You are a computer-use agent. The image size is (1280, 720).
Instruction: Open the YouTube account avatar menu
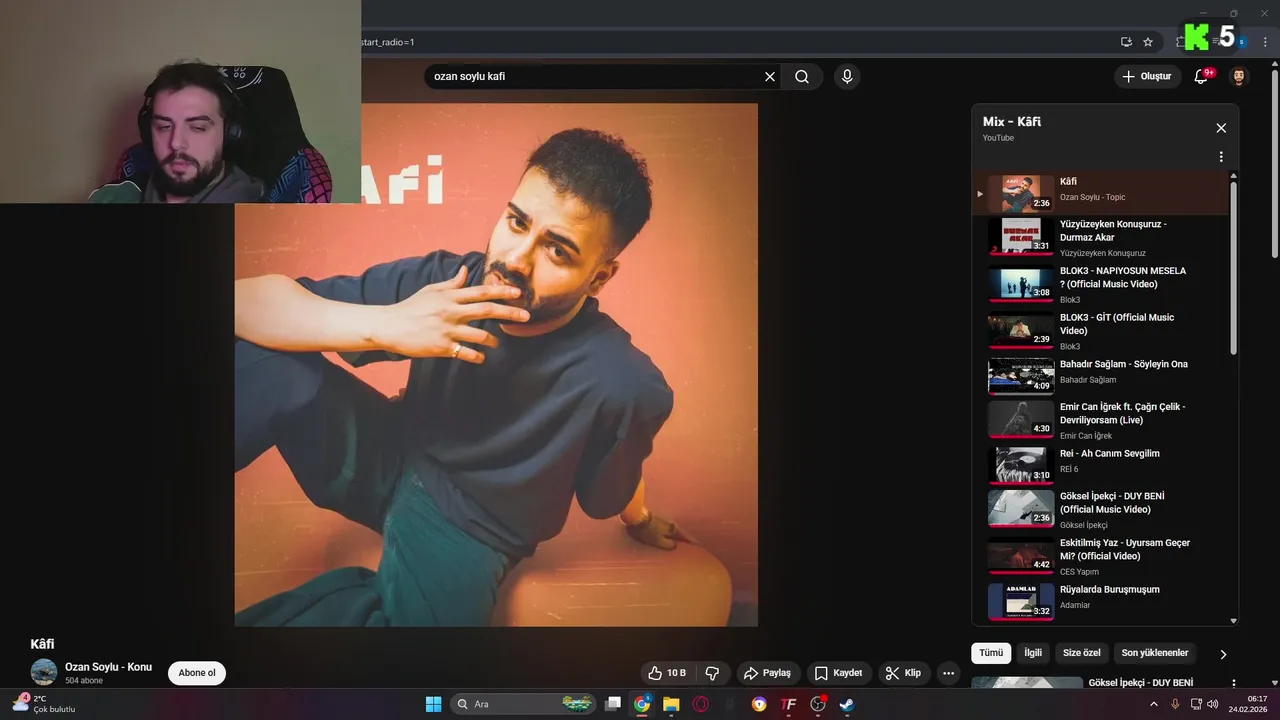(x=1239, y=77)
